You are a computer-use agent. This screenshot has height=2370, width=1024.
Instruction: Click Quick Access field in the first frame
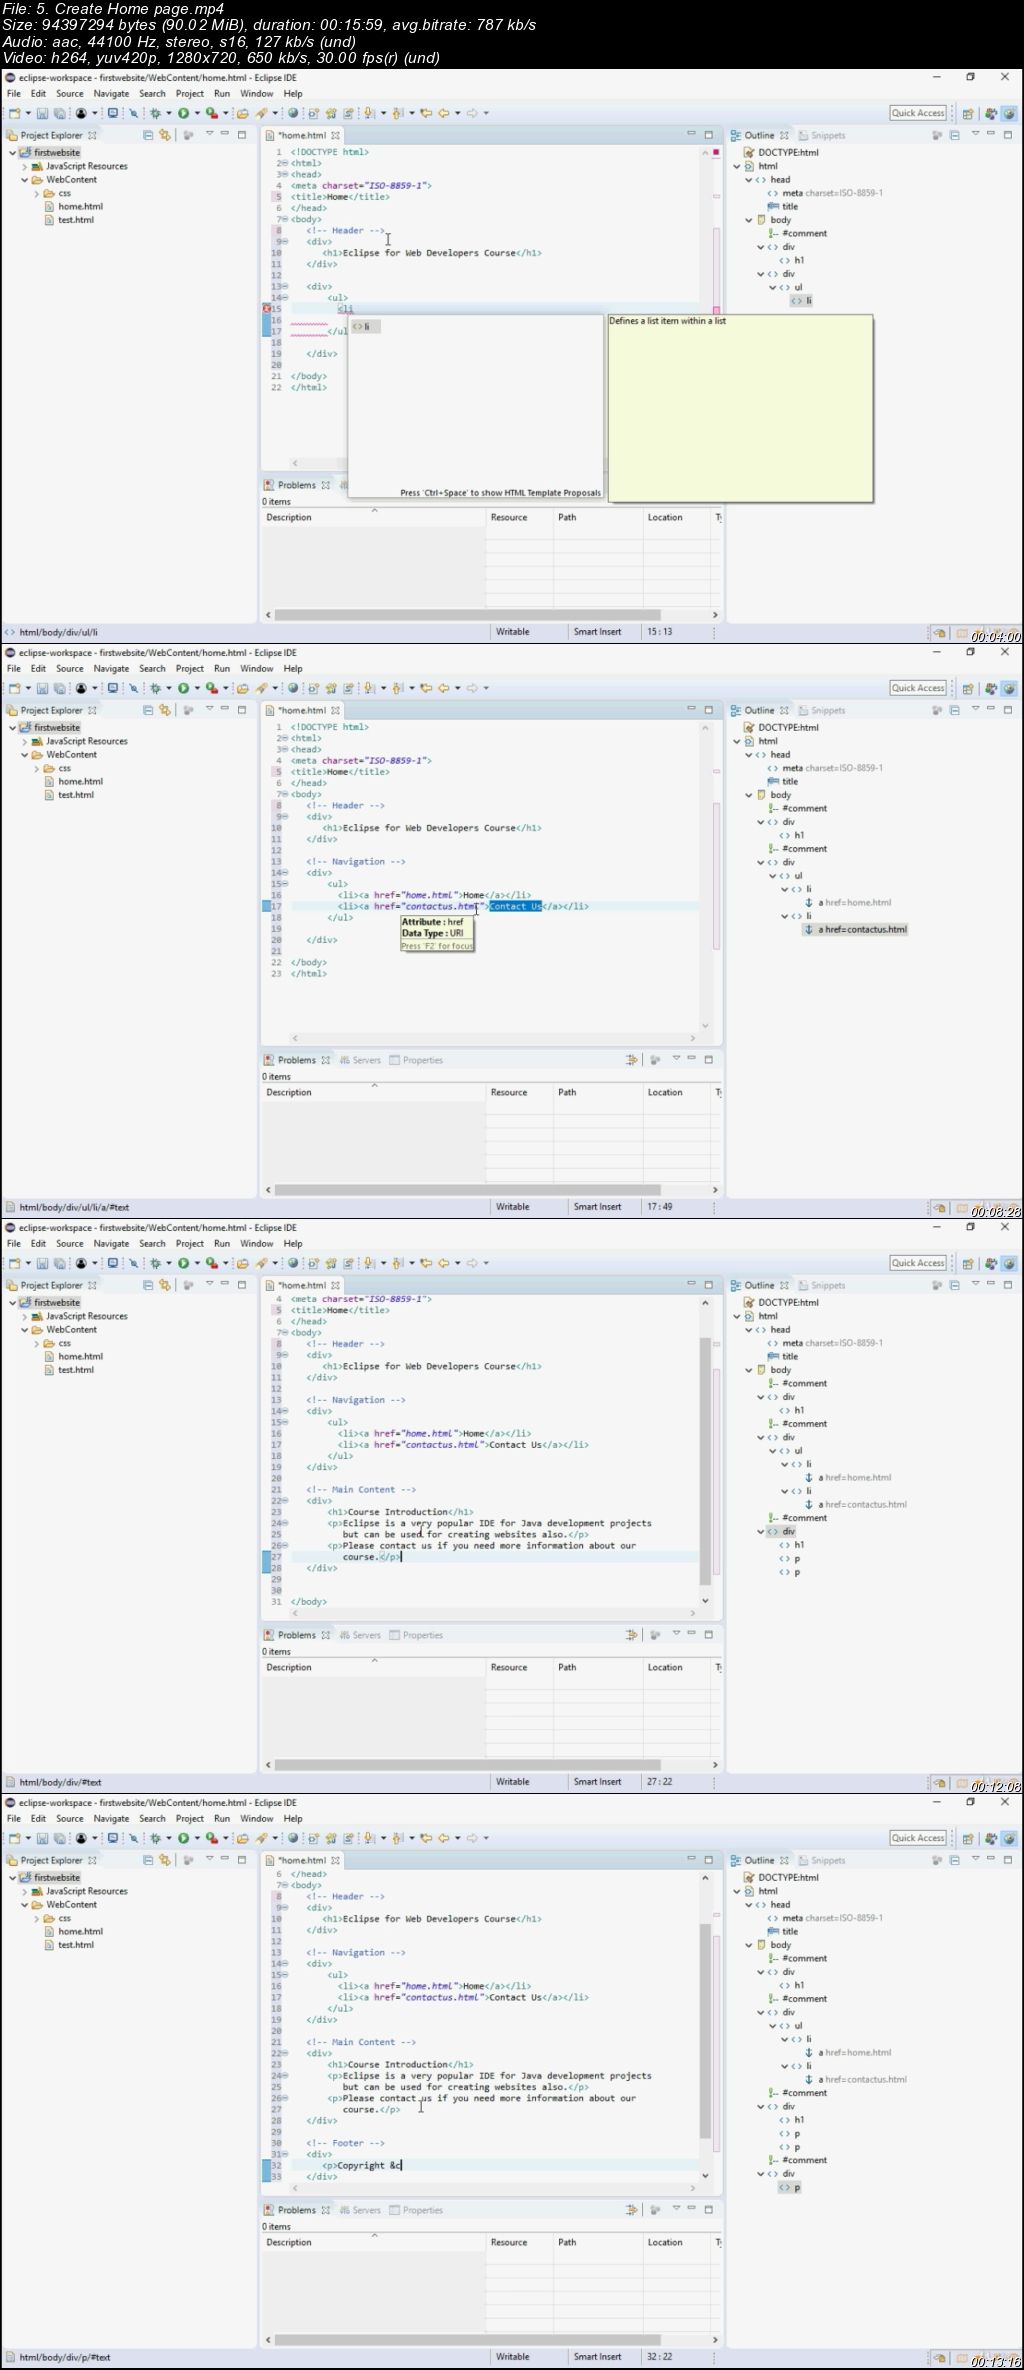(x=918, y=114)
